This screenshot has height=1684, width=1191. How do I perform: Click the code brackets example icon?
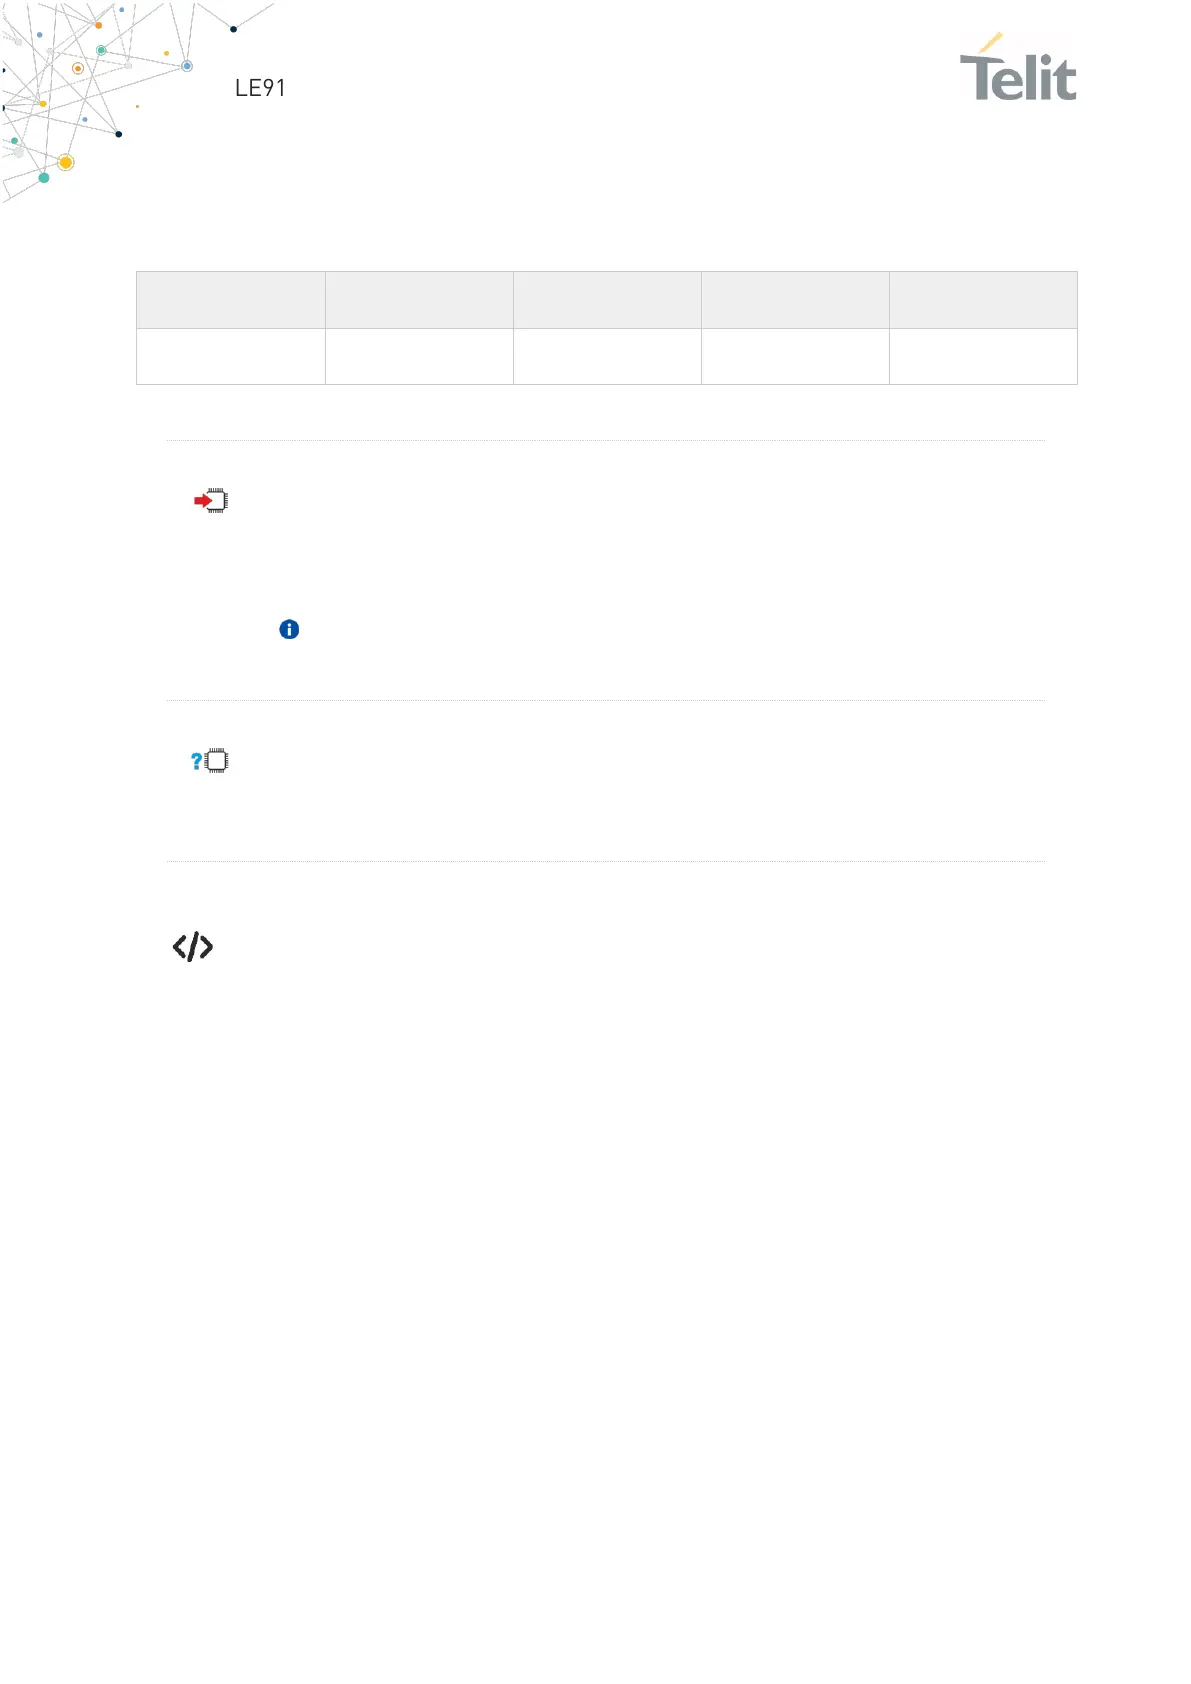tap(193, 946)
